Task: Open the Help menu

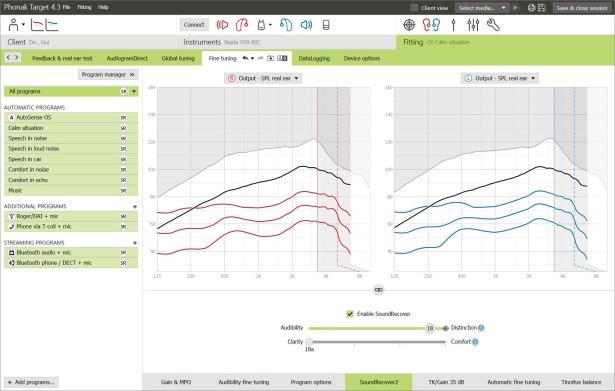Action: pyautogui.click(x=103, y=7)
